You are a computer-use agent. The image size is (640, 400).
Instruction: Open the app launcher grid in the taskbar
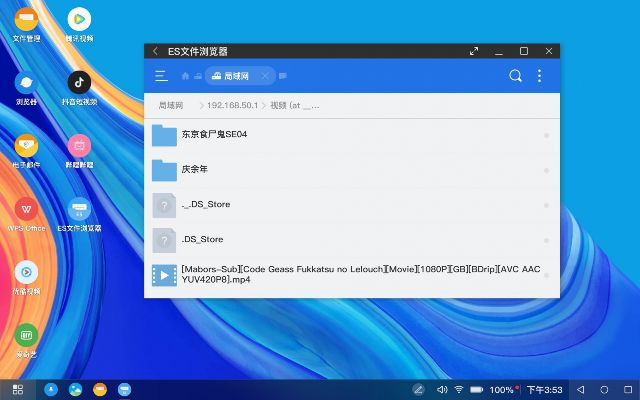(17, 389)
